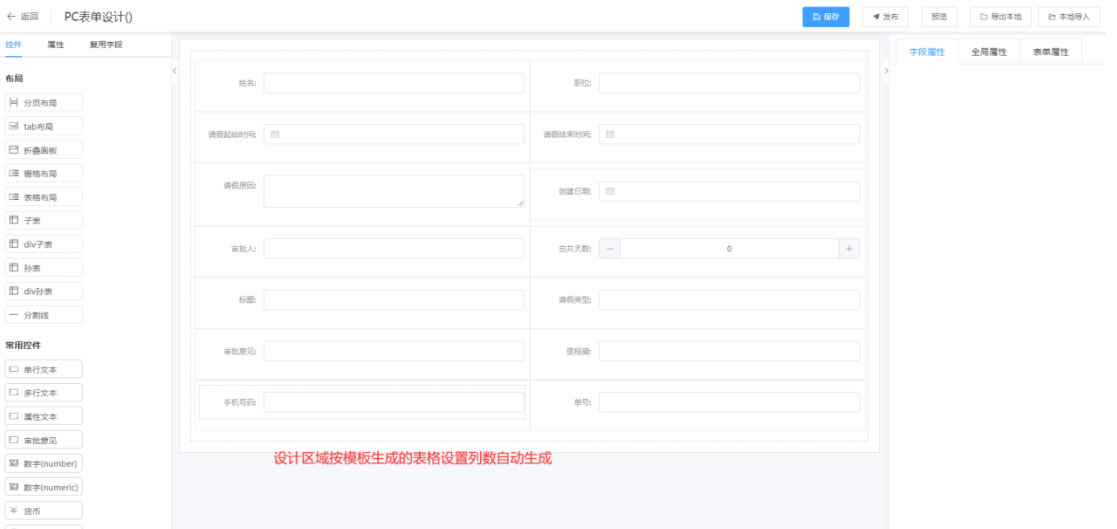1117x529 pixels.
Task: Click the 手机号码 input field
Action: coord(394,402)
